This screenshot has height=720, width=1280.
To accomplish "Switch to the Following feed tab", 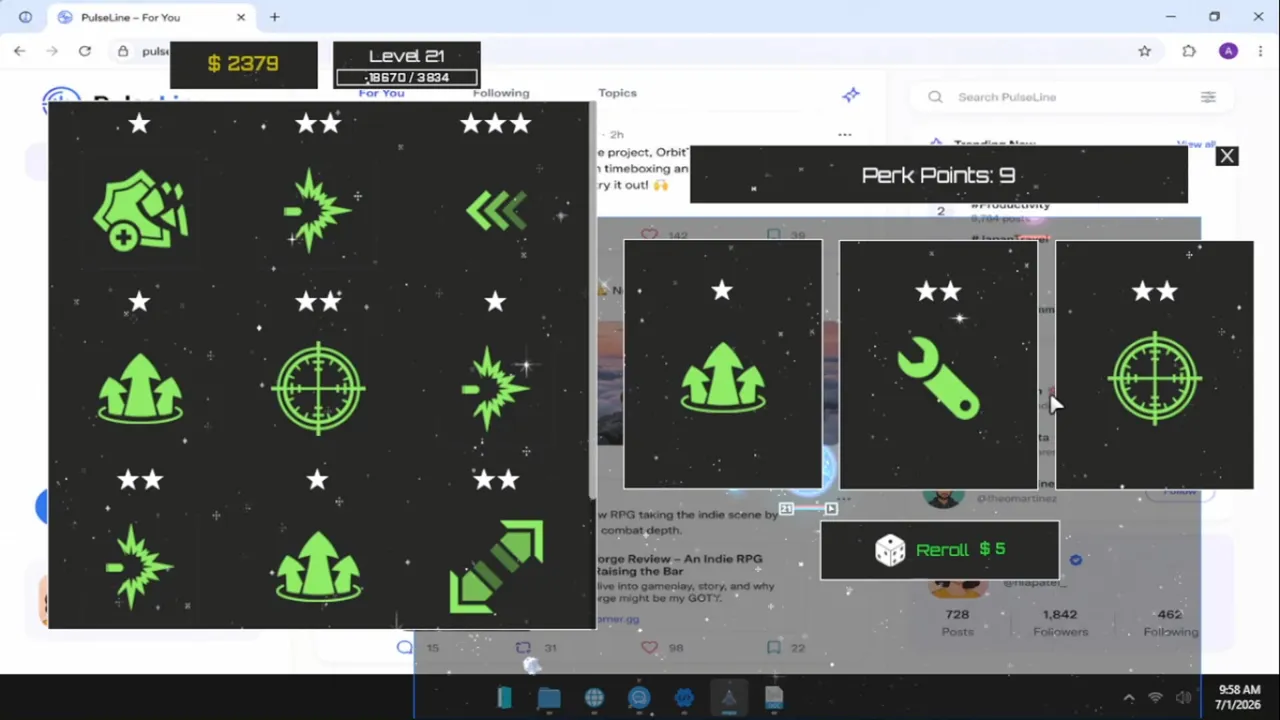I will (501, 93).
